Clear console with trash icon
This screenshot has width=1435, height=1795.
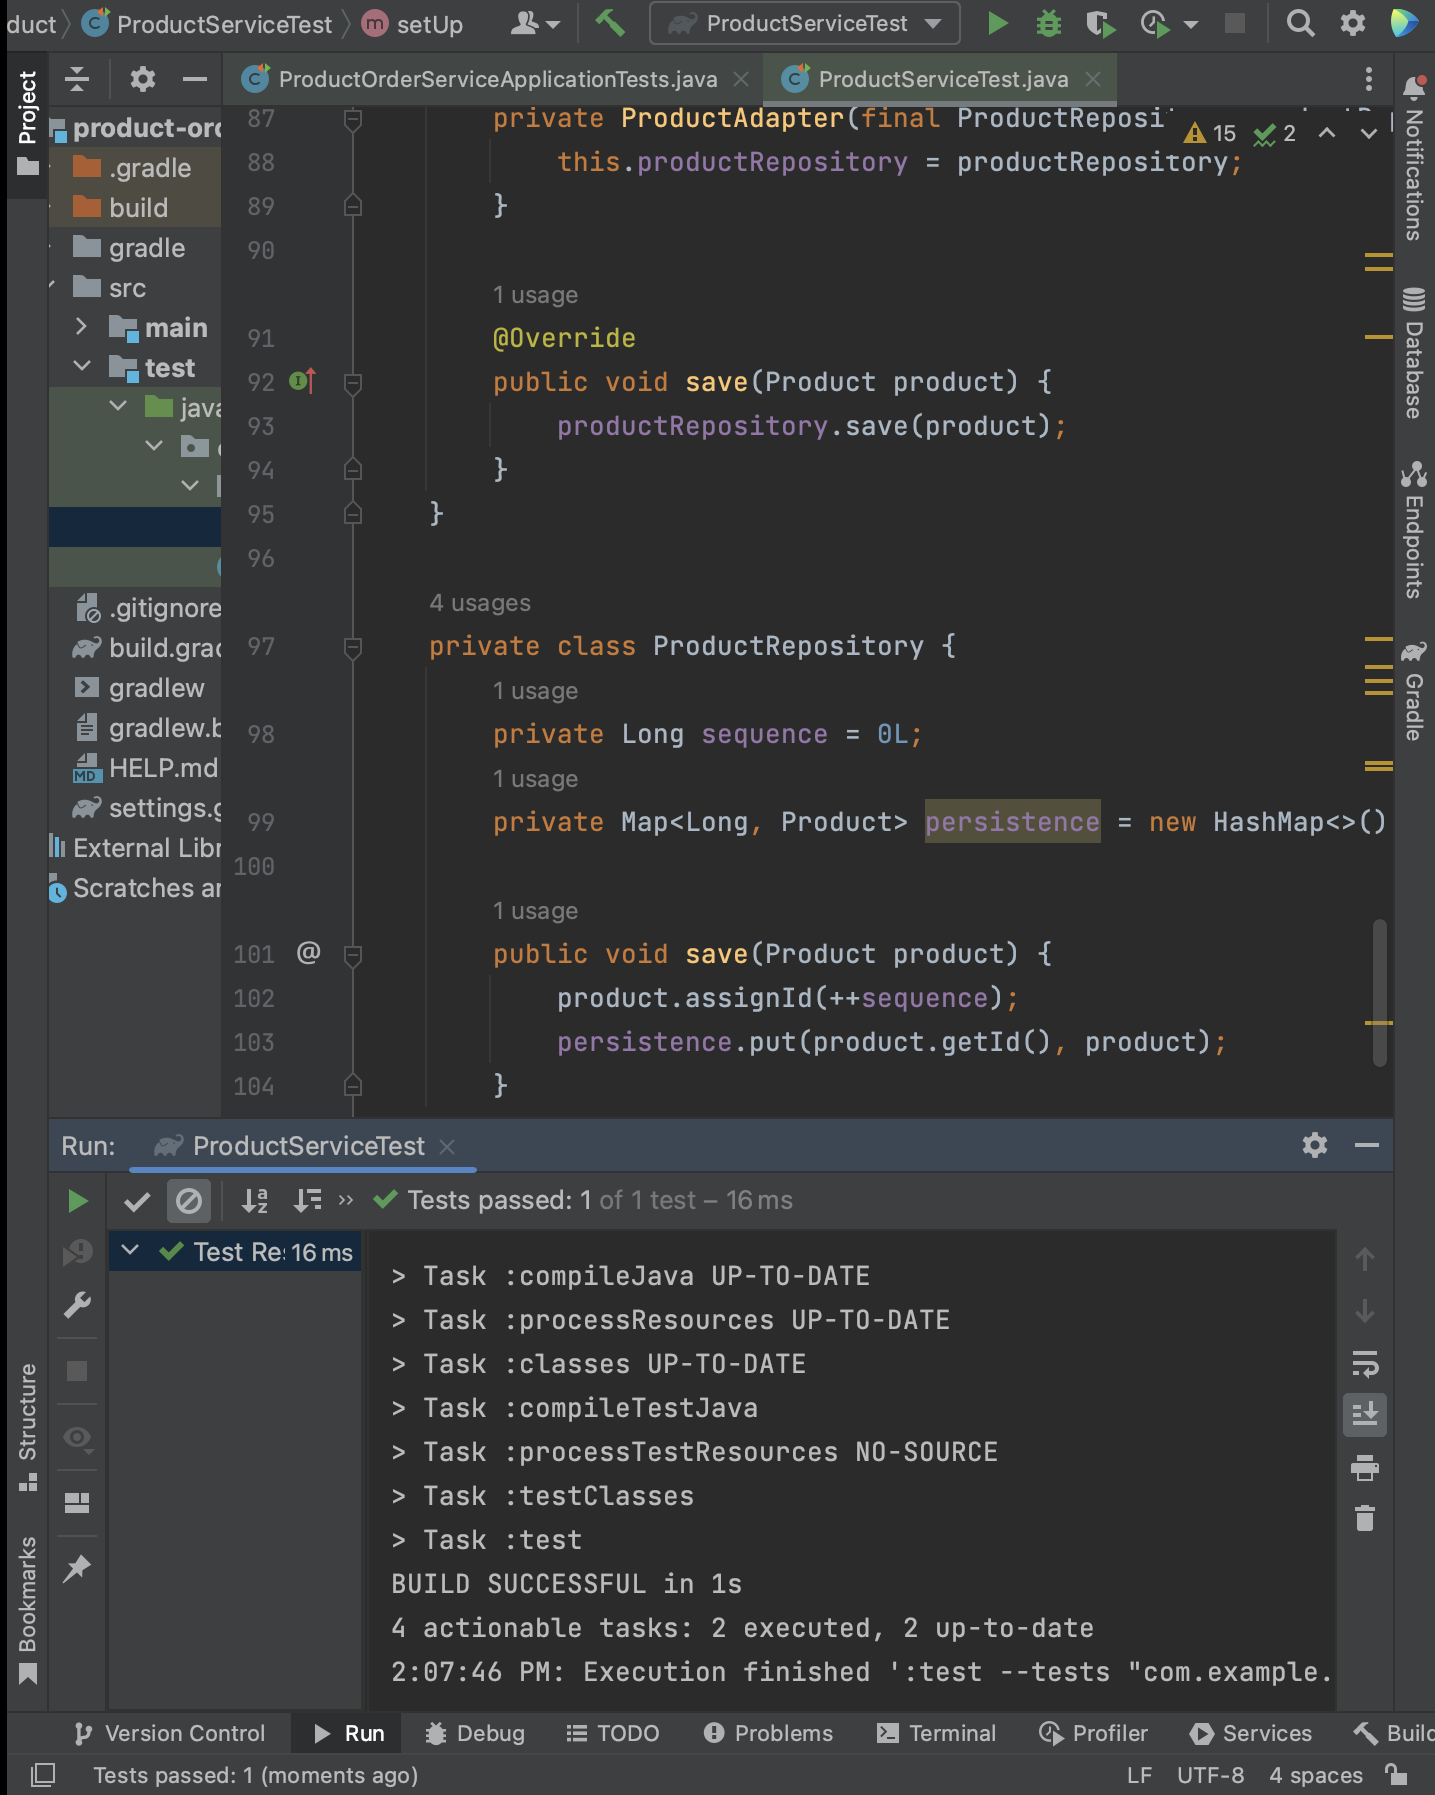pos(1364,1518)
